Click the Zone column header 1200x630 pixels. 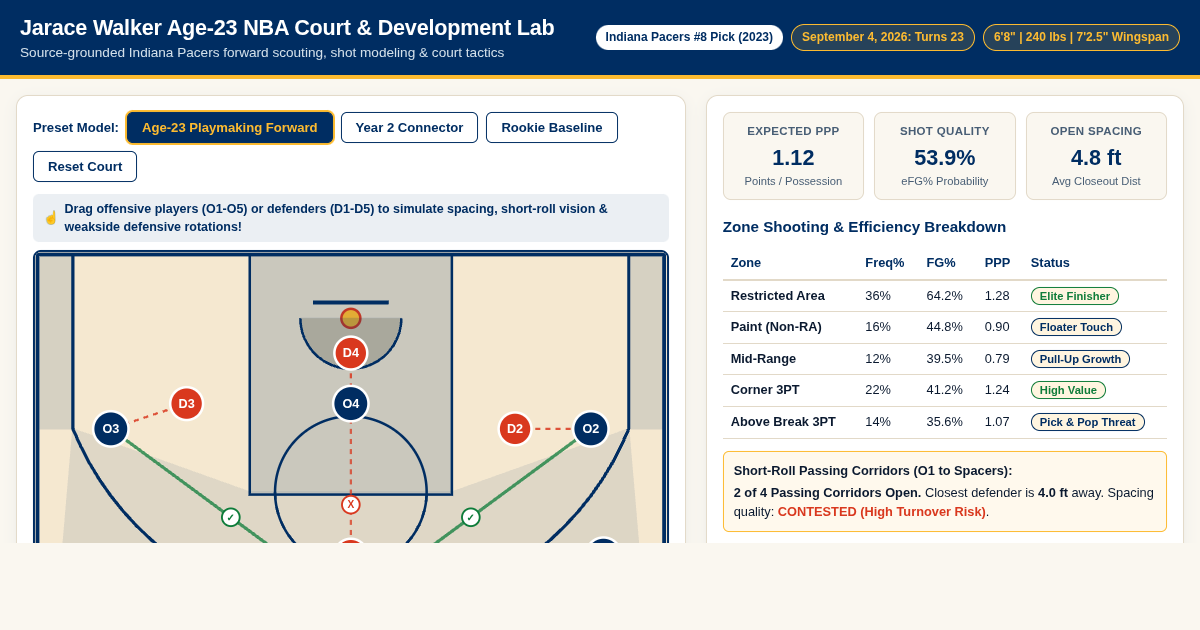(746, 263)
